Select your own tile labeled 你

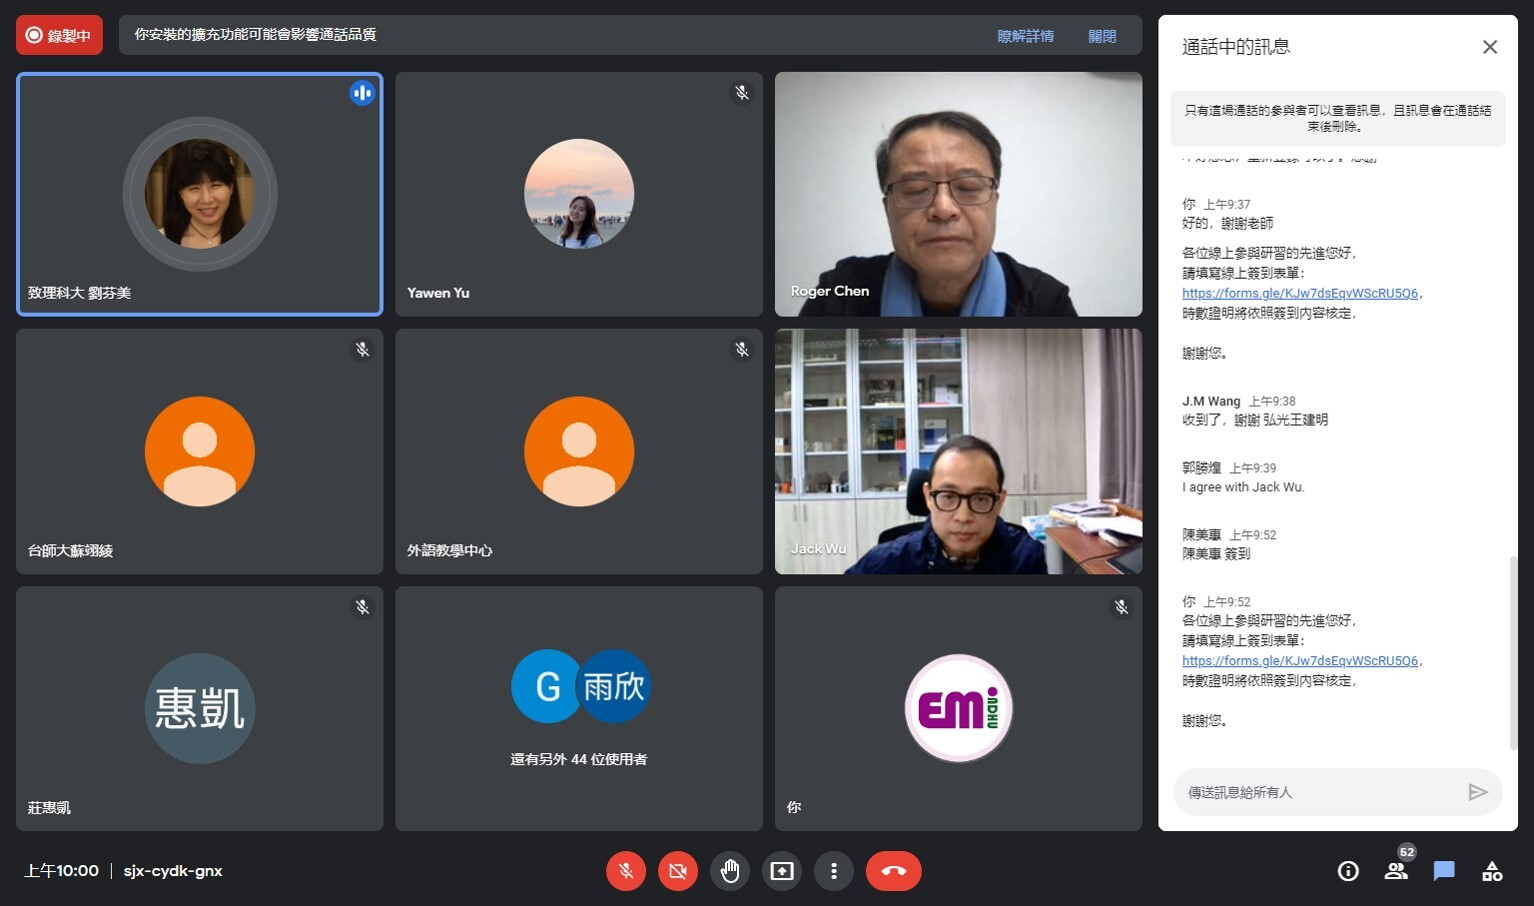959,709
